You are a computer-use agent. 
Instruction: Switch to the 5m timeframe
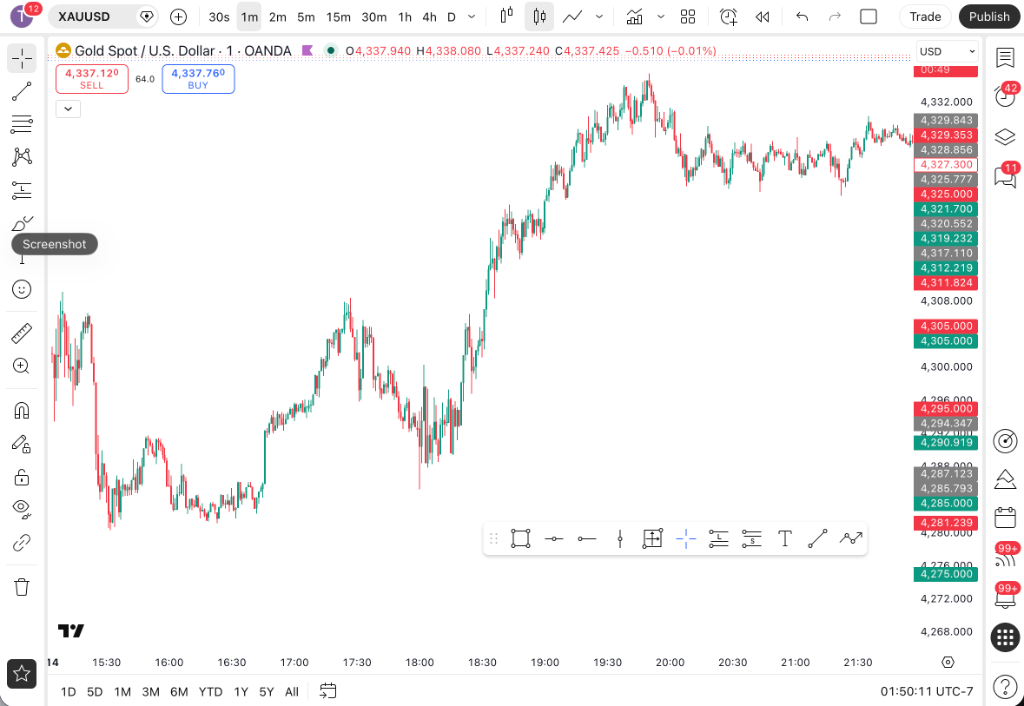pyautogui.click(x=306, y=17)
